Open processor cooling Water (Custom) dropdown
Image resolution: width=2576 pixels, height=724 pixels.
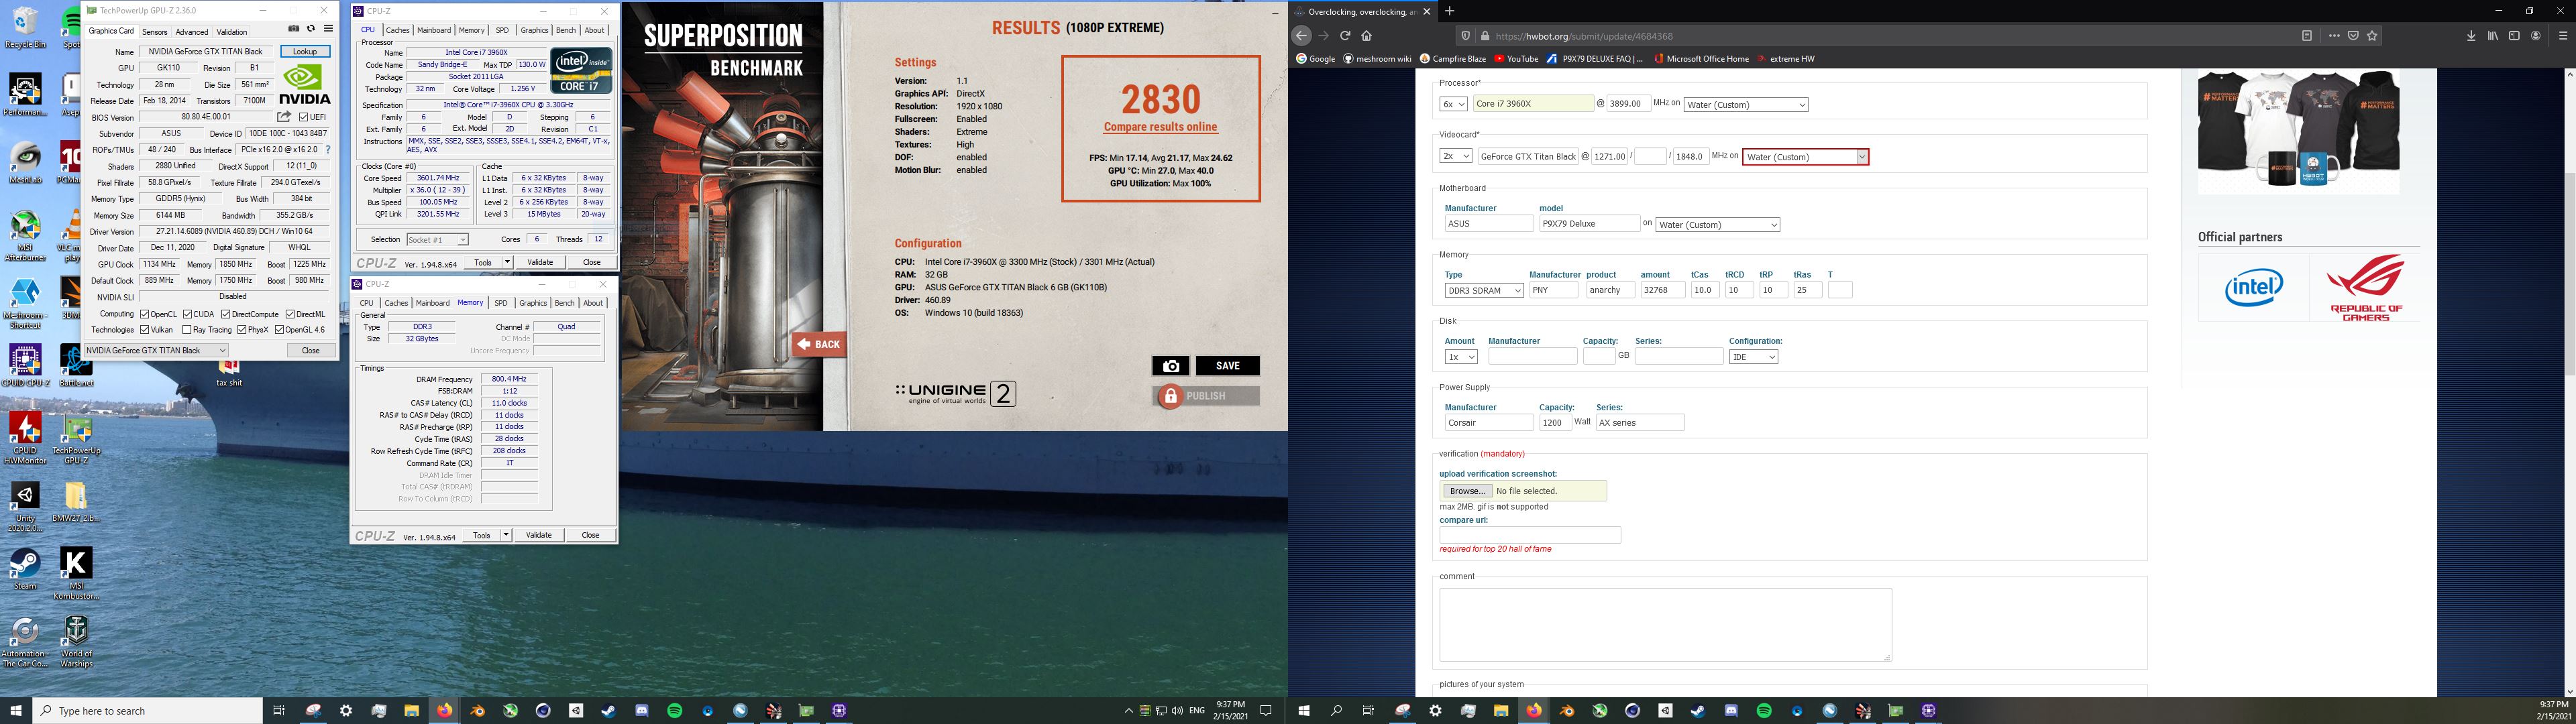point(1746,104)
